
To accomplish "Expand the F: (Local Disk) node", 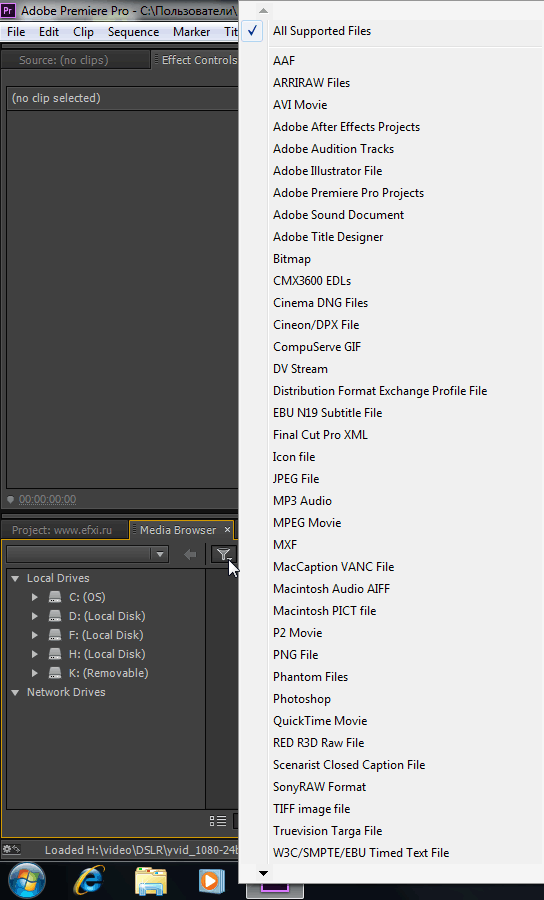I will [35, 635].
